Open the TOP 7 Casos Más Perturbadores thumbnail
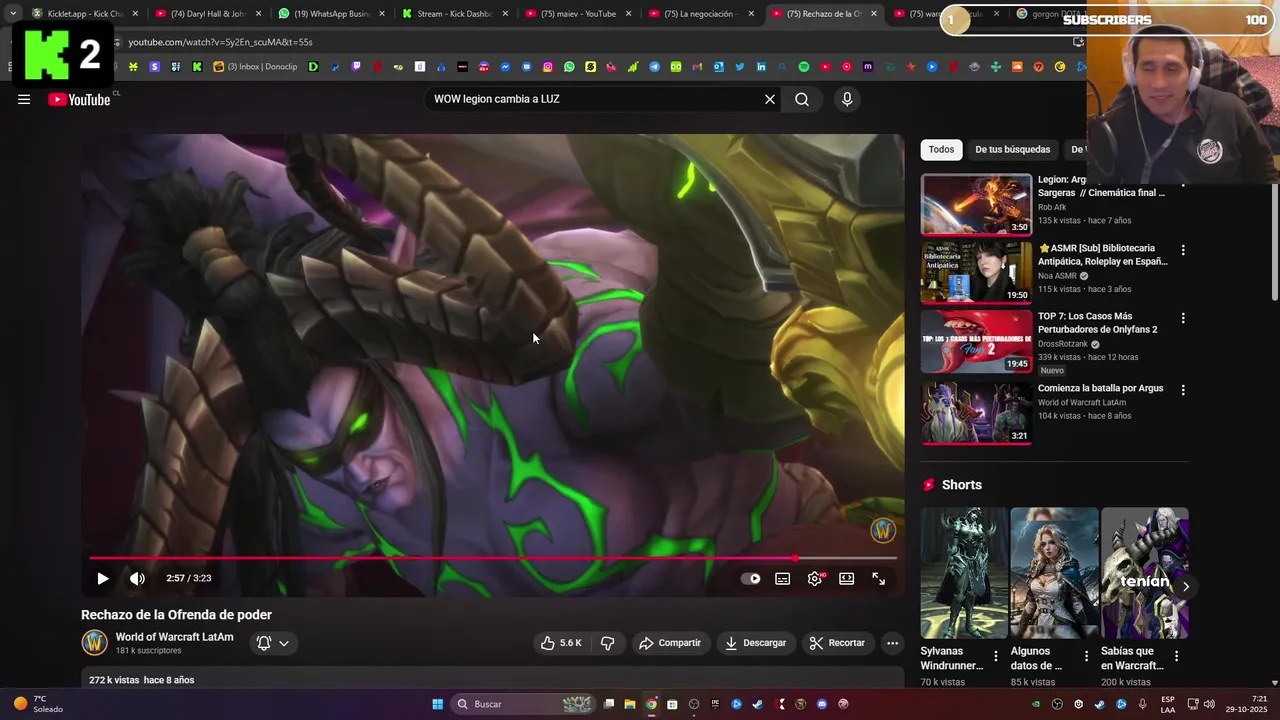 [976, 341]
